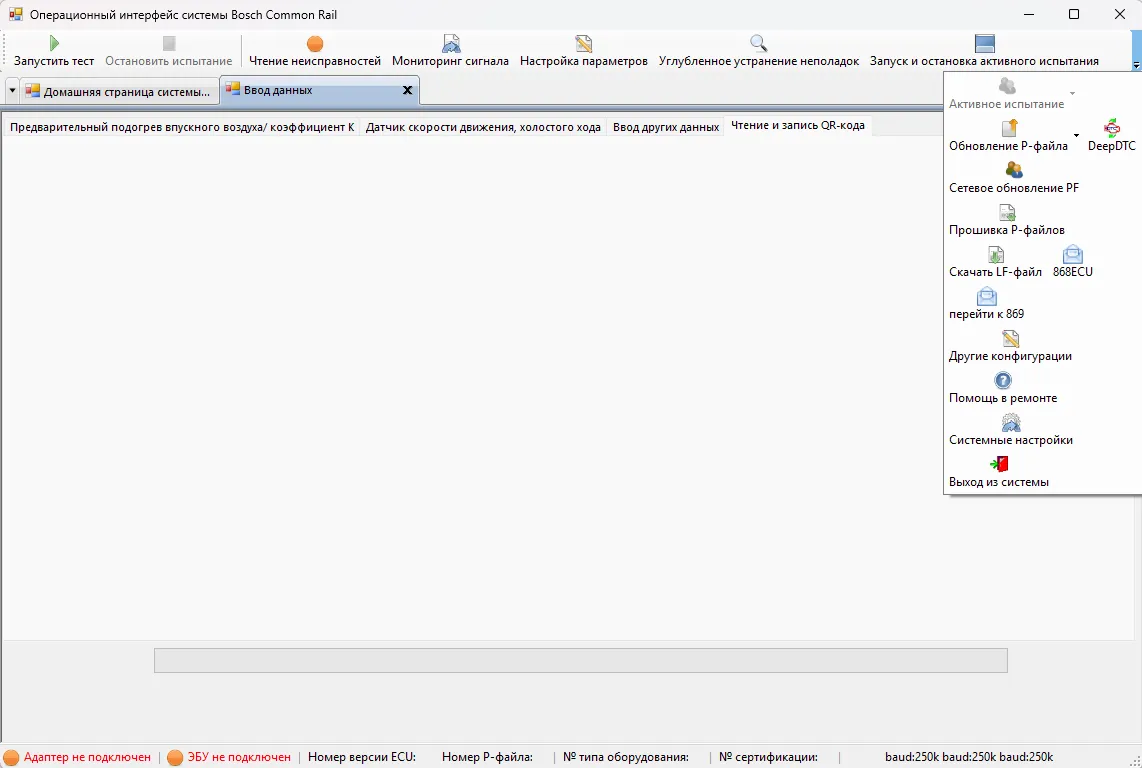Open Чтение неисправностей orange circle icon

315,44
